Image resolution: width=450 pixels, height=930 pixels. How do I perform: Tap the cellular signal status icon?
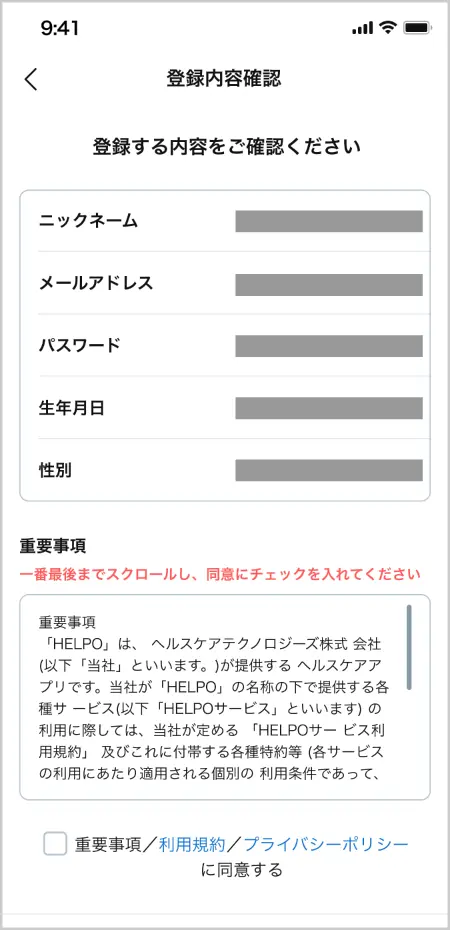pos(362,28)
